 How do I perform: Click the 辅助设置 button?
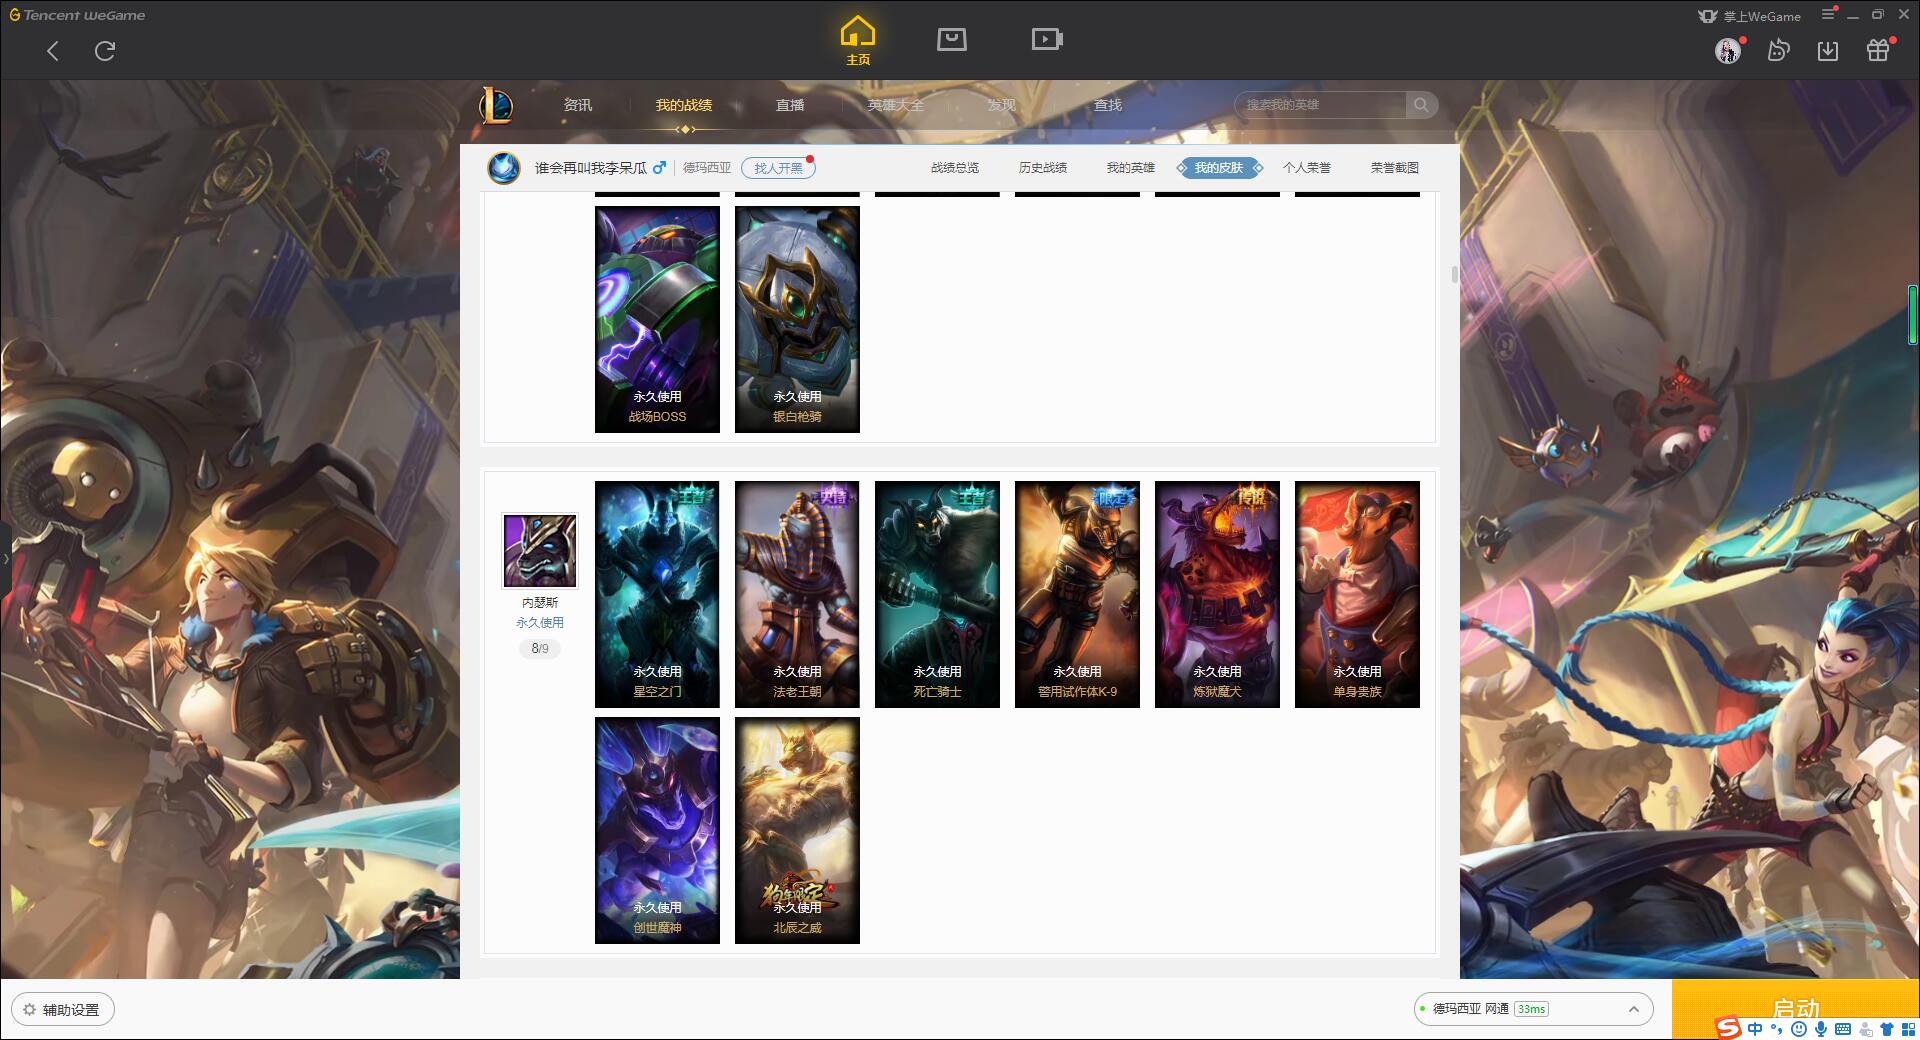(x=63, y=1010)
